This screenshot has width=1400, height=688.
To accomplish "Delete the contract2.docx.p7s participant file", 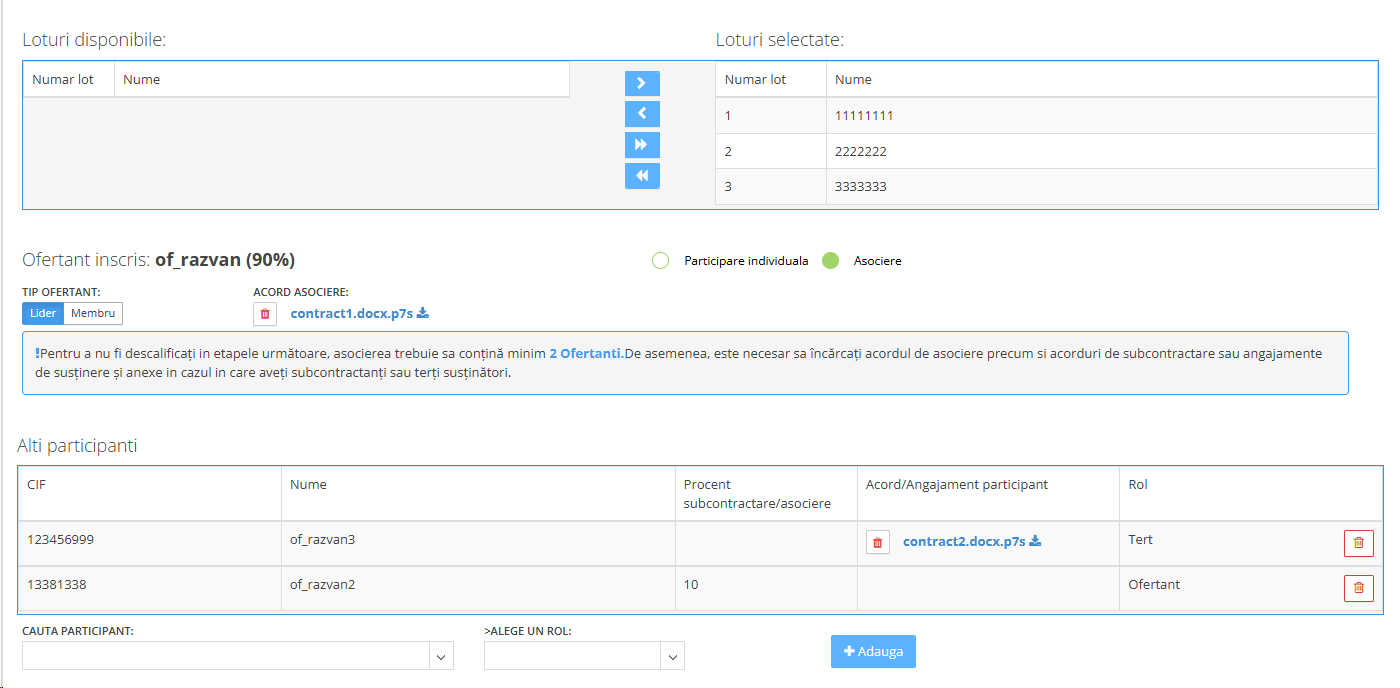I will [x=877, y=542].
